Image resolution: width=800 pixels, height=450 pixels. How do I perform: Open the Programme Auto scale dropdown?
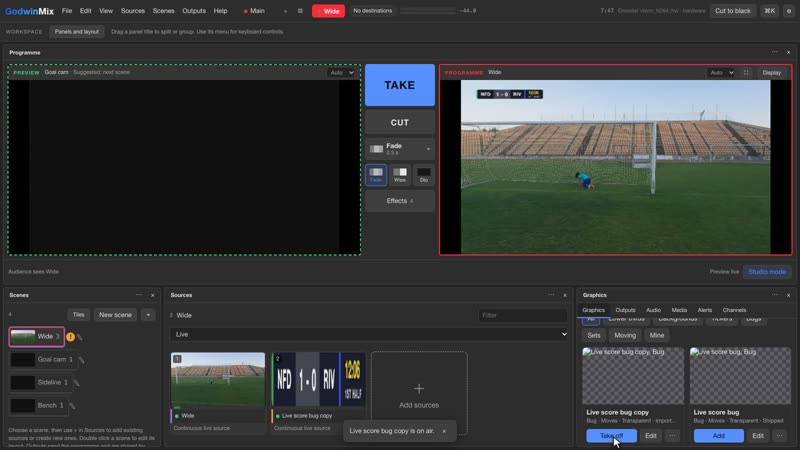pos(721,72)
